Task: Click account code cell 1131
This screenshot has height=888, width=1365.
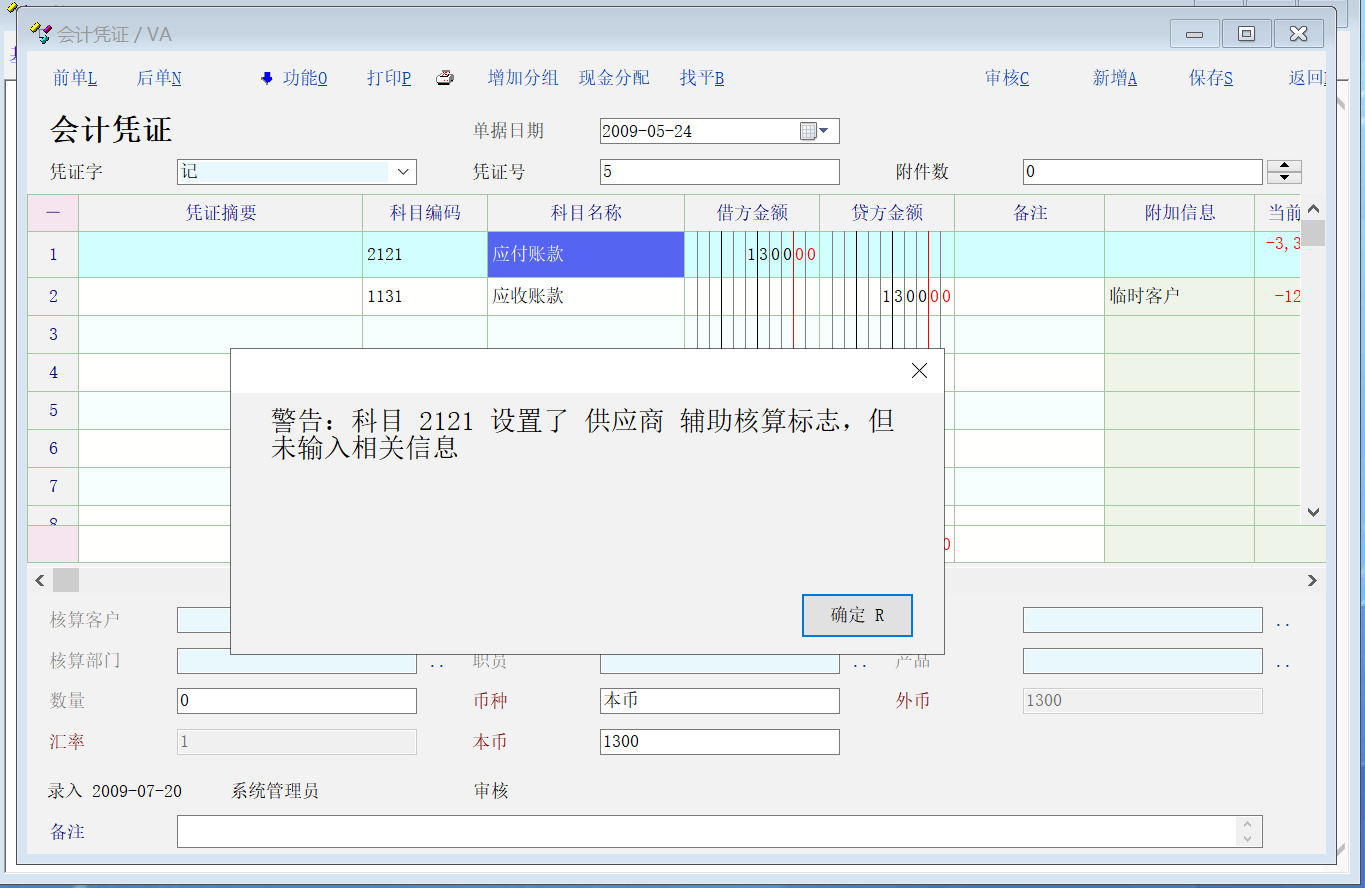Action: (425, 297)
